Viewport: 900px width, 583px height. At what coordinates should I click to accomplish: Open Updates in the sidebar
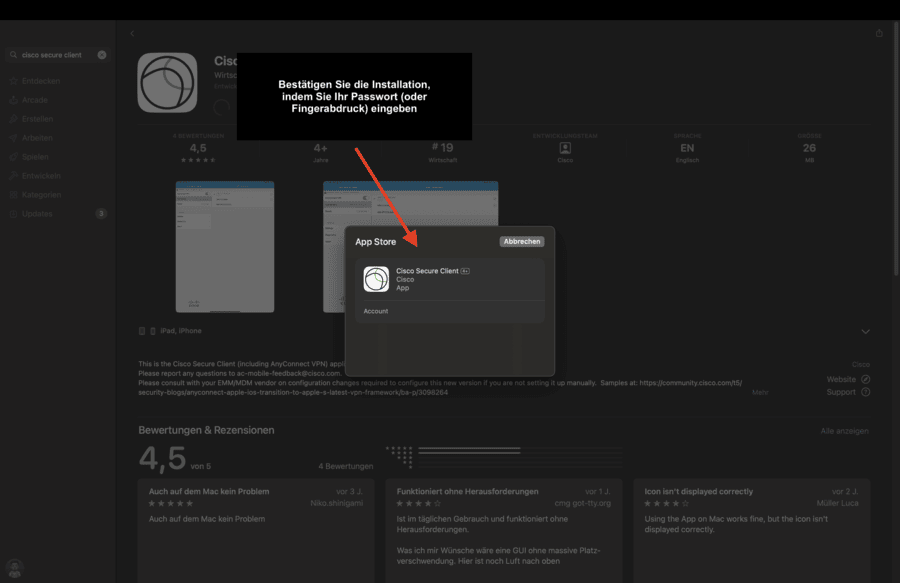tap(57, 213)
